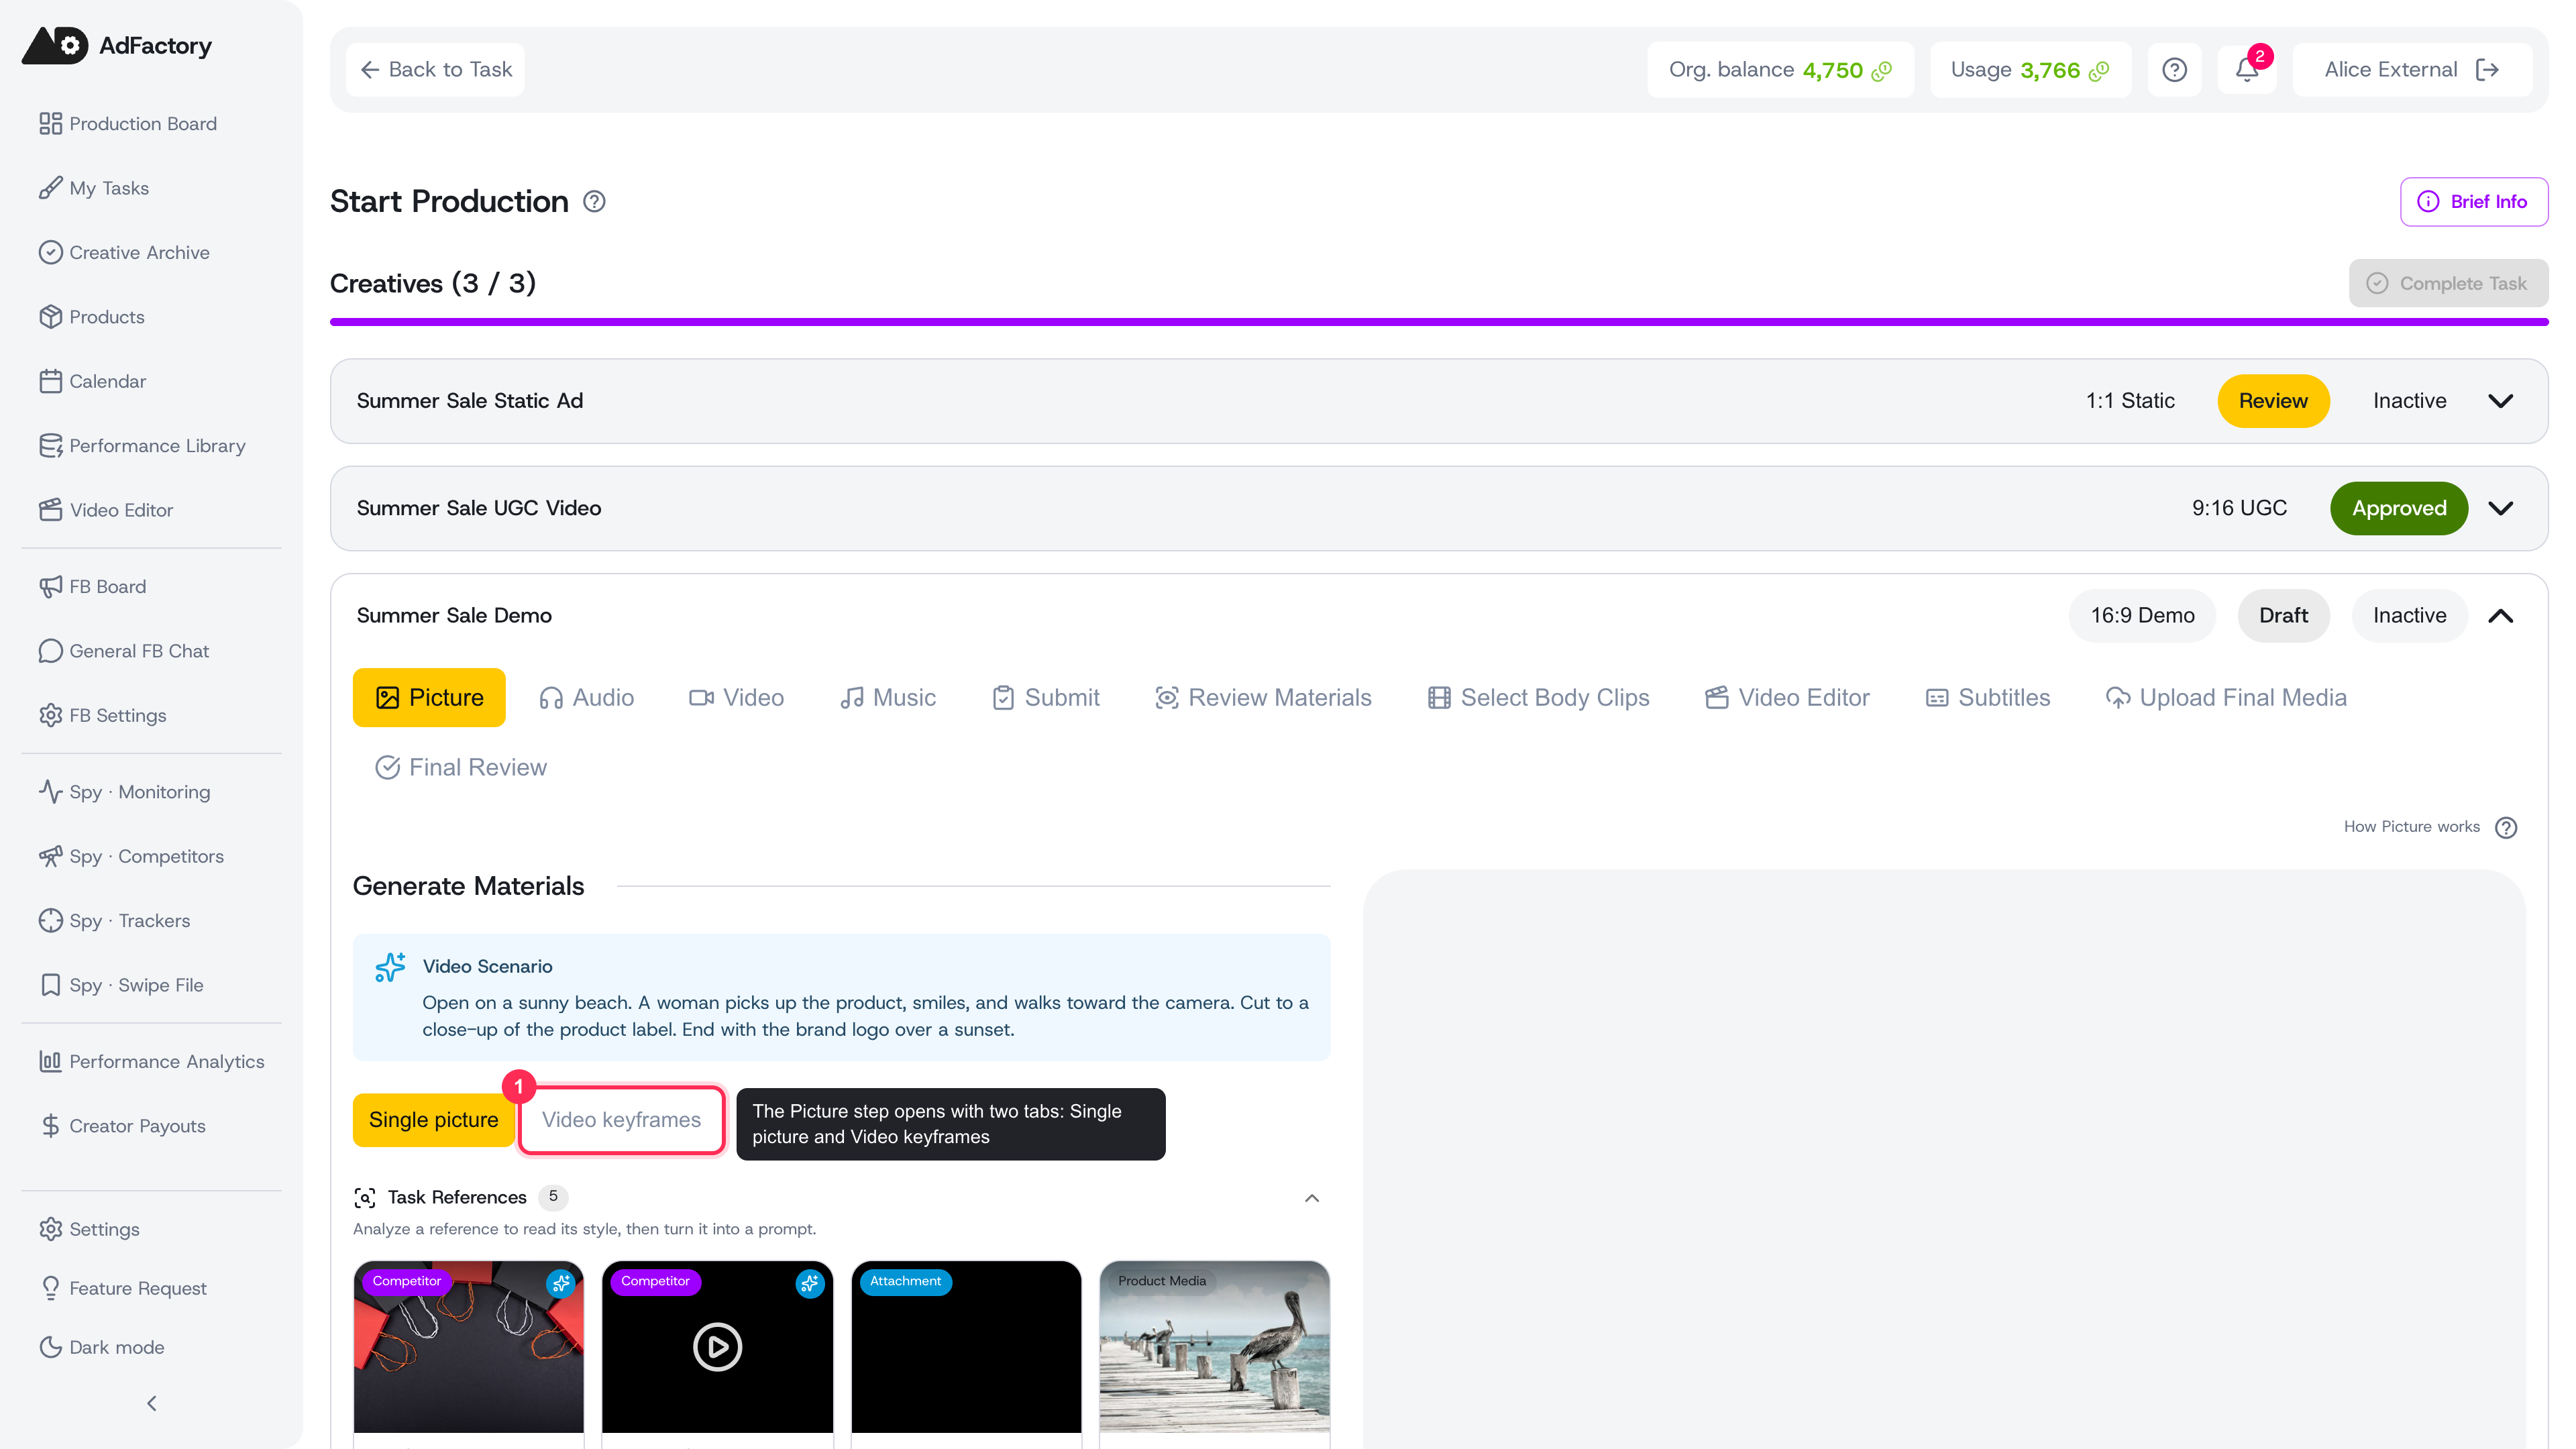Open the Audio step tab

[x=586, y=698]
